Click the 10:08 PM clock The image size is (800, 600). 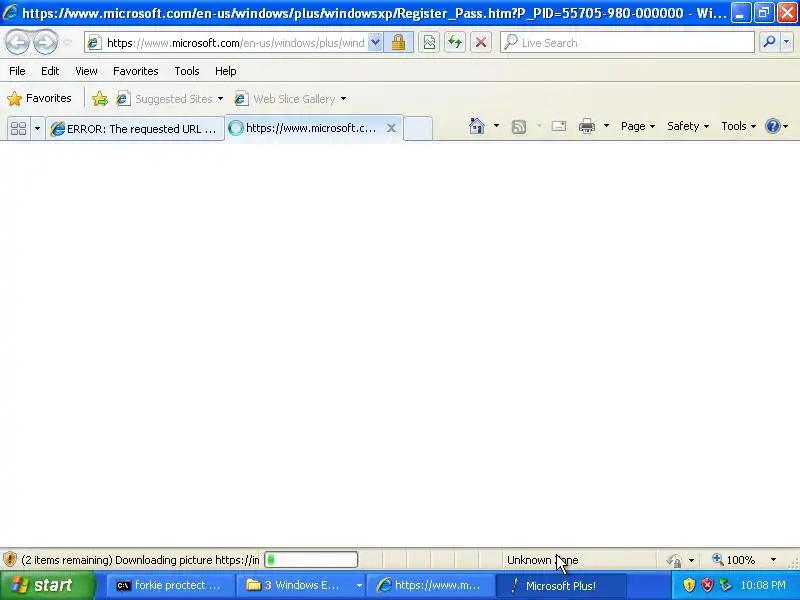click(763, 585)
